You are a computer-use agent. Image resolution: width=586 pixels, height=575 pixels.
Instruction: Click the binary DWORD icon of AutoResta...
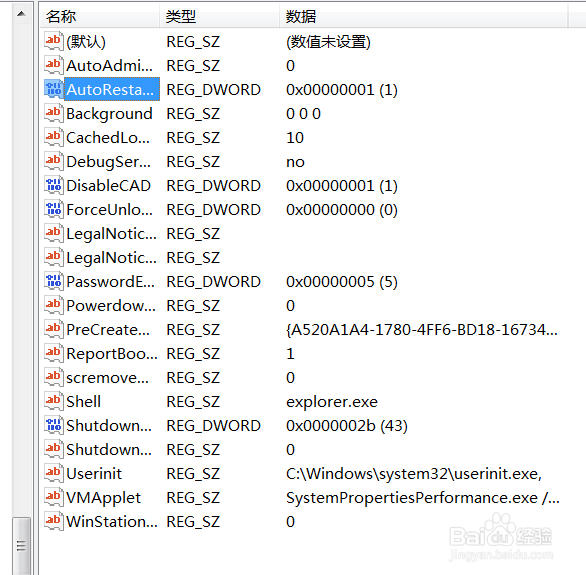(x=53, y=89)
